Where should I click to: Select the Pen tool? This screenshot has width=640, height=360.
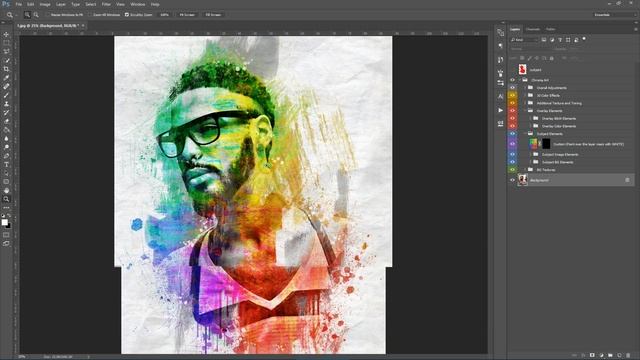[x=6, y=156]
